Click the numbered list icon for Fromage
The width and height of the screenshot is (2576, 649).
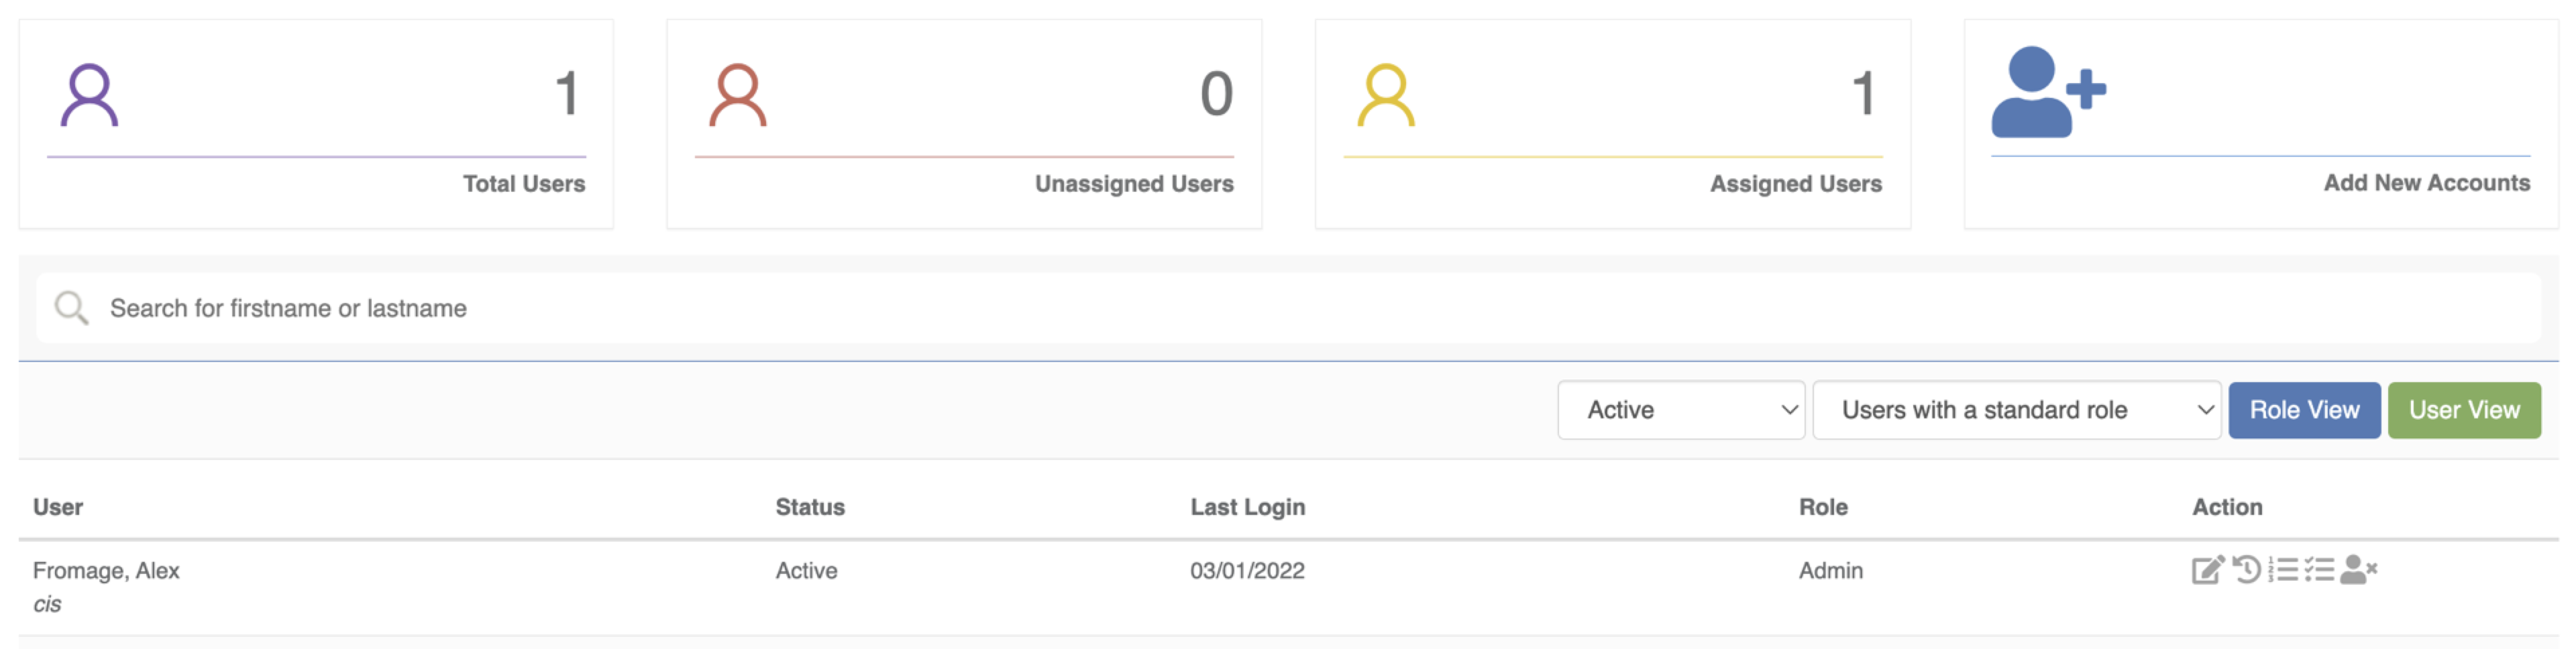pyautogui.click(x=2283, y=570)
